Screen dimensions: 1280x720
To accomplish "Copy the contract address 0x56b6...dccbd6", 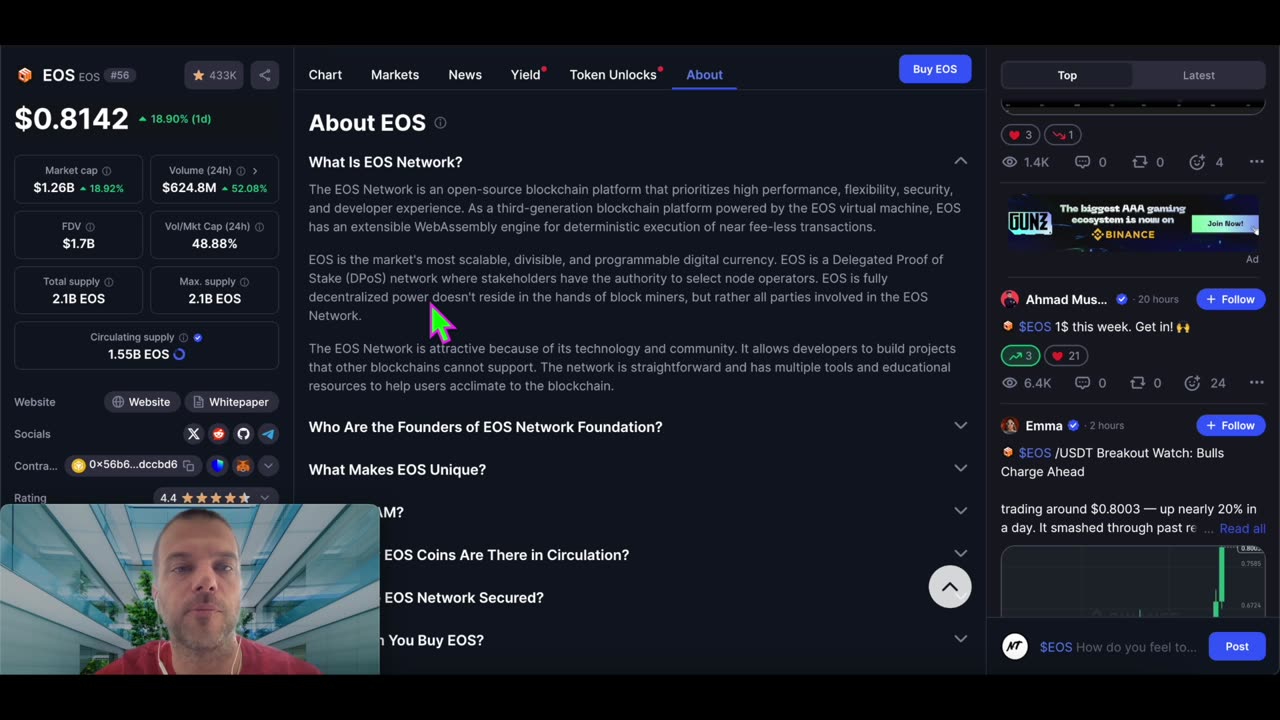I will click(x=188, y=466).
